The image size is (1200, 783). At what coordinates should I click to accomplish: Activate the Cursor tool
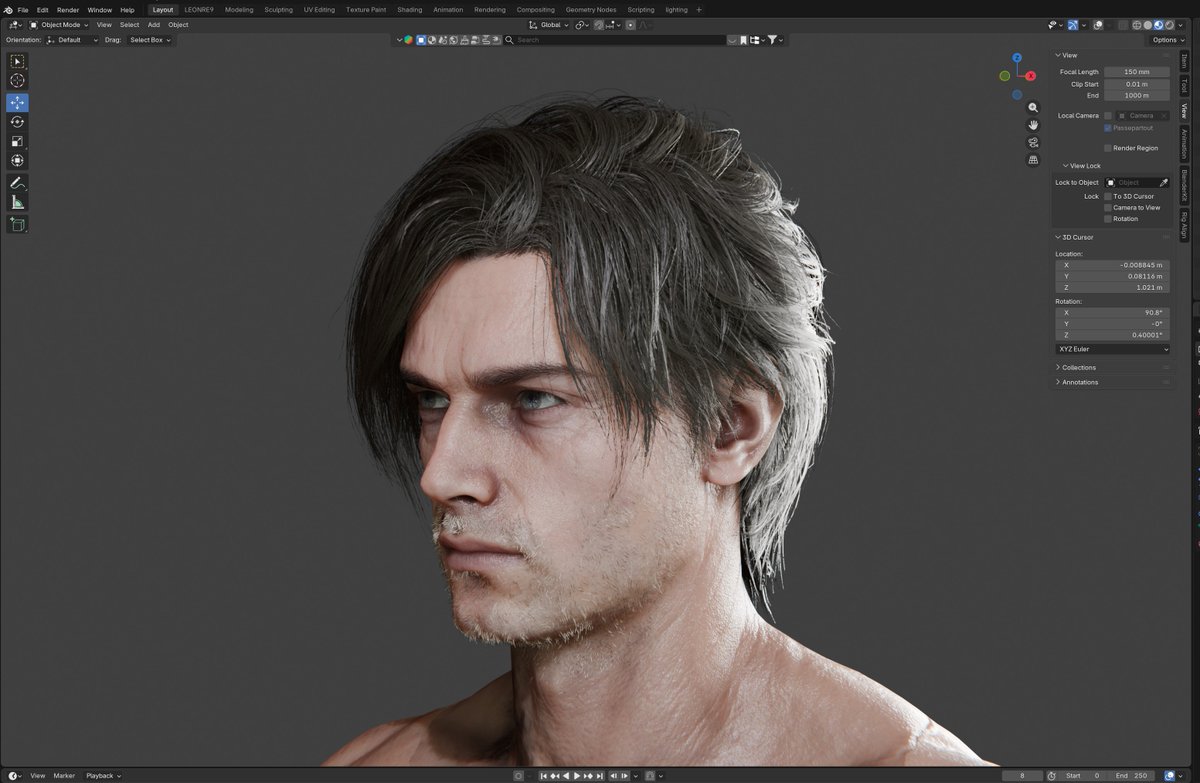click(x=17, y=80)
